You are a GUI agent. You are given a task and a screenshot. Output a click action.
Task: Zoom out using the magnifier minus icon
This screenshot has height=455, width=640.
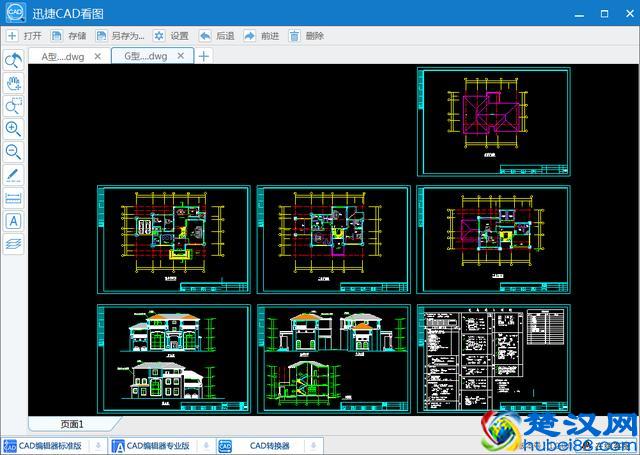pyautogui.click(x=14, y=152)
